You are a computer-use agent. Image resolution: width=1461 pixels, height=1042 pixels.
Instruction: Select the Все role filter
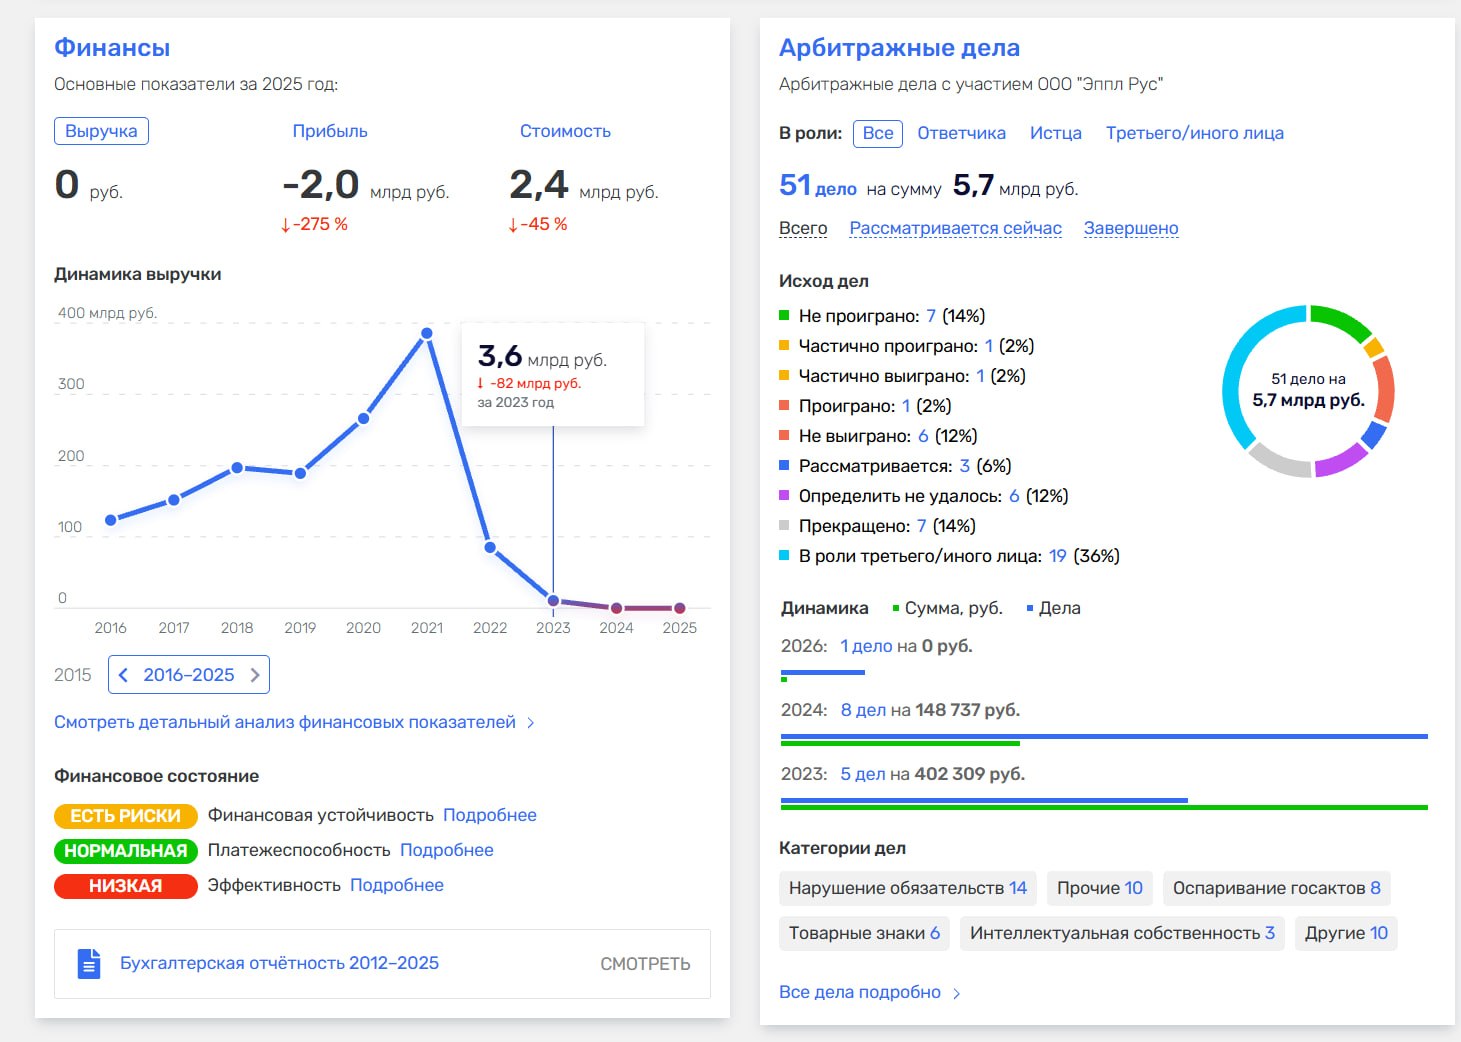pos(878,133)
